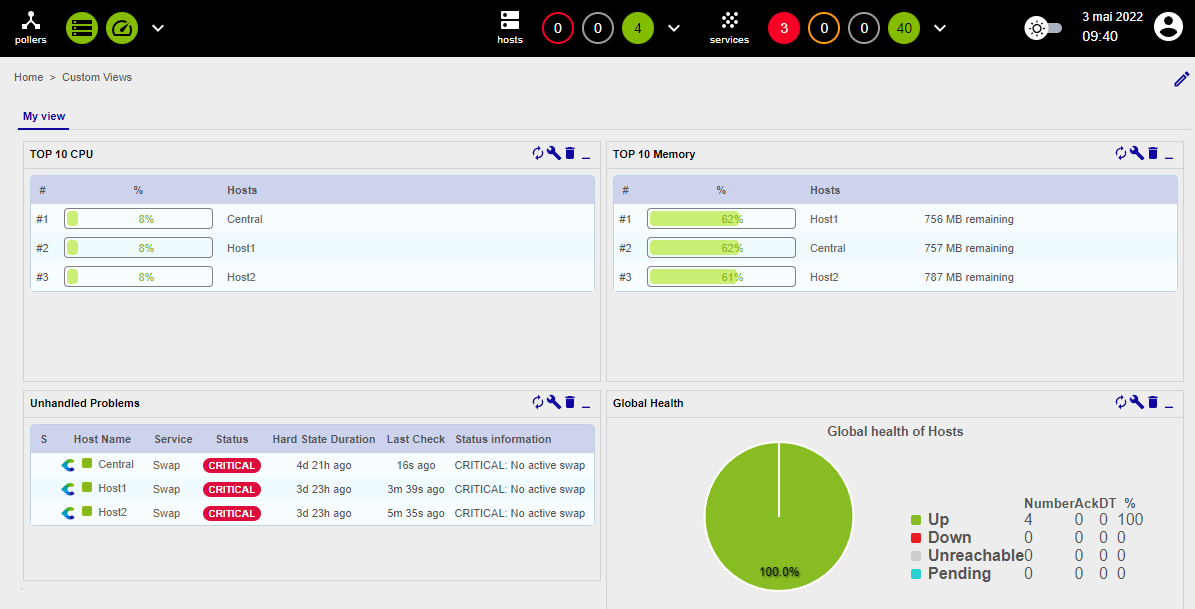Expand the pollers dropdown chevron
The width and height of the screenshot is (1195, 609).
coord(158,28)
